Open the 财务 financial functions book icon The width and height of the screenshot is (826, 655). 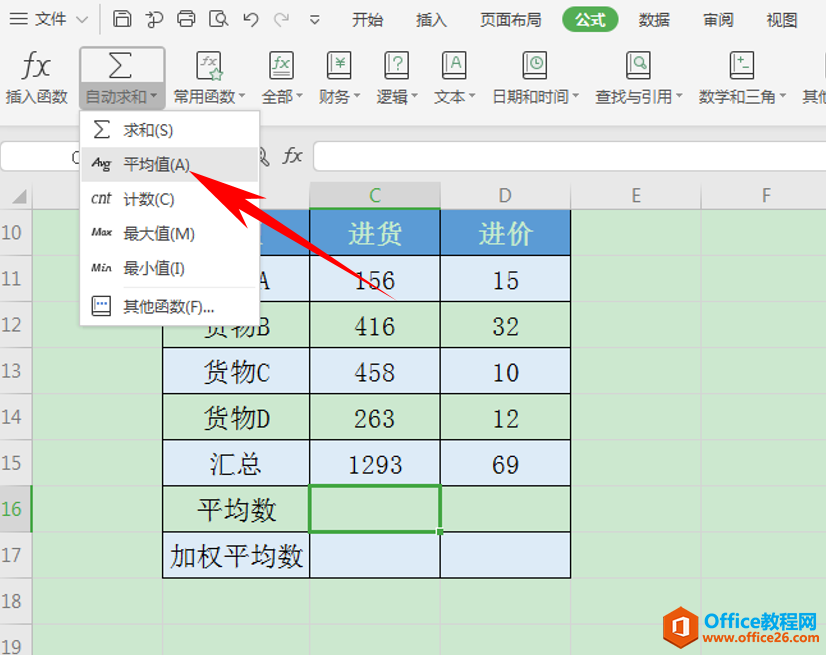coord(339,67)
